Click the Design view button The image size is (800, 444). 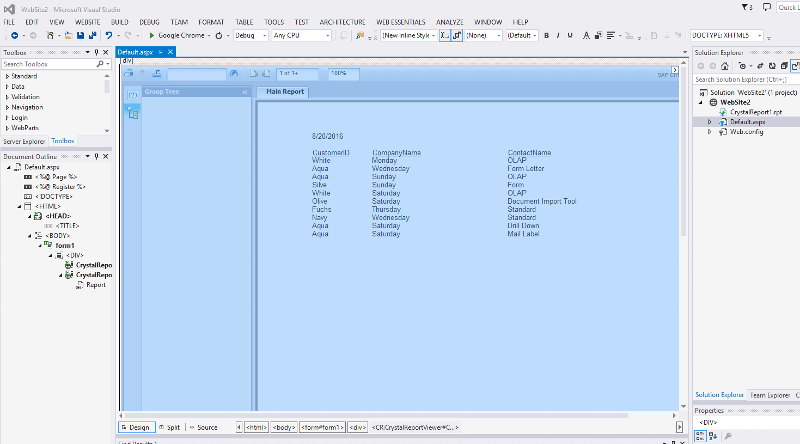coord(136,428)
